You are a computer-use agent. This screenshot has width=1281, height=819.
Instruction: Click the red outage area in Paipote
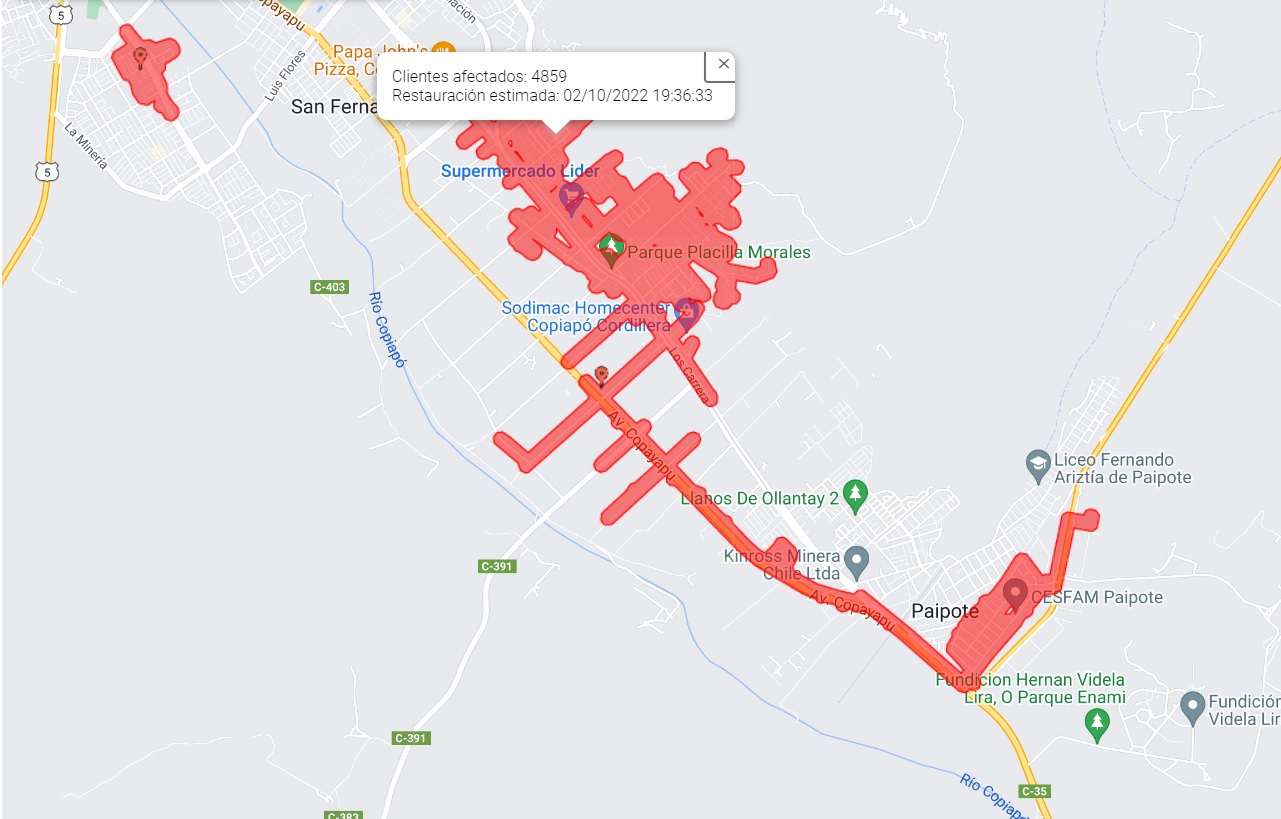1000,622
